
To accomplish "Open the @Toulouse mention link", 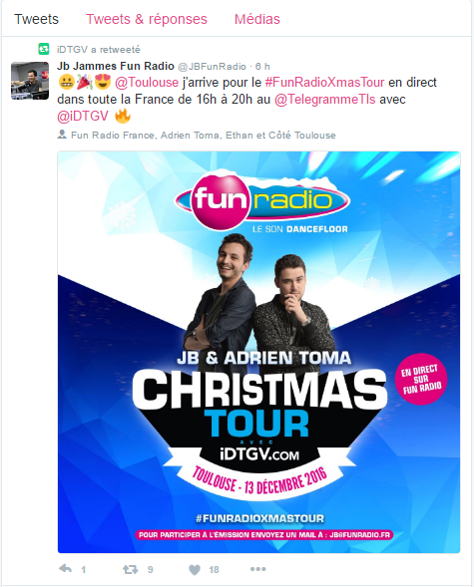I will (147, 82).
